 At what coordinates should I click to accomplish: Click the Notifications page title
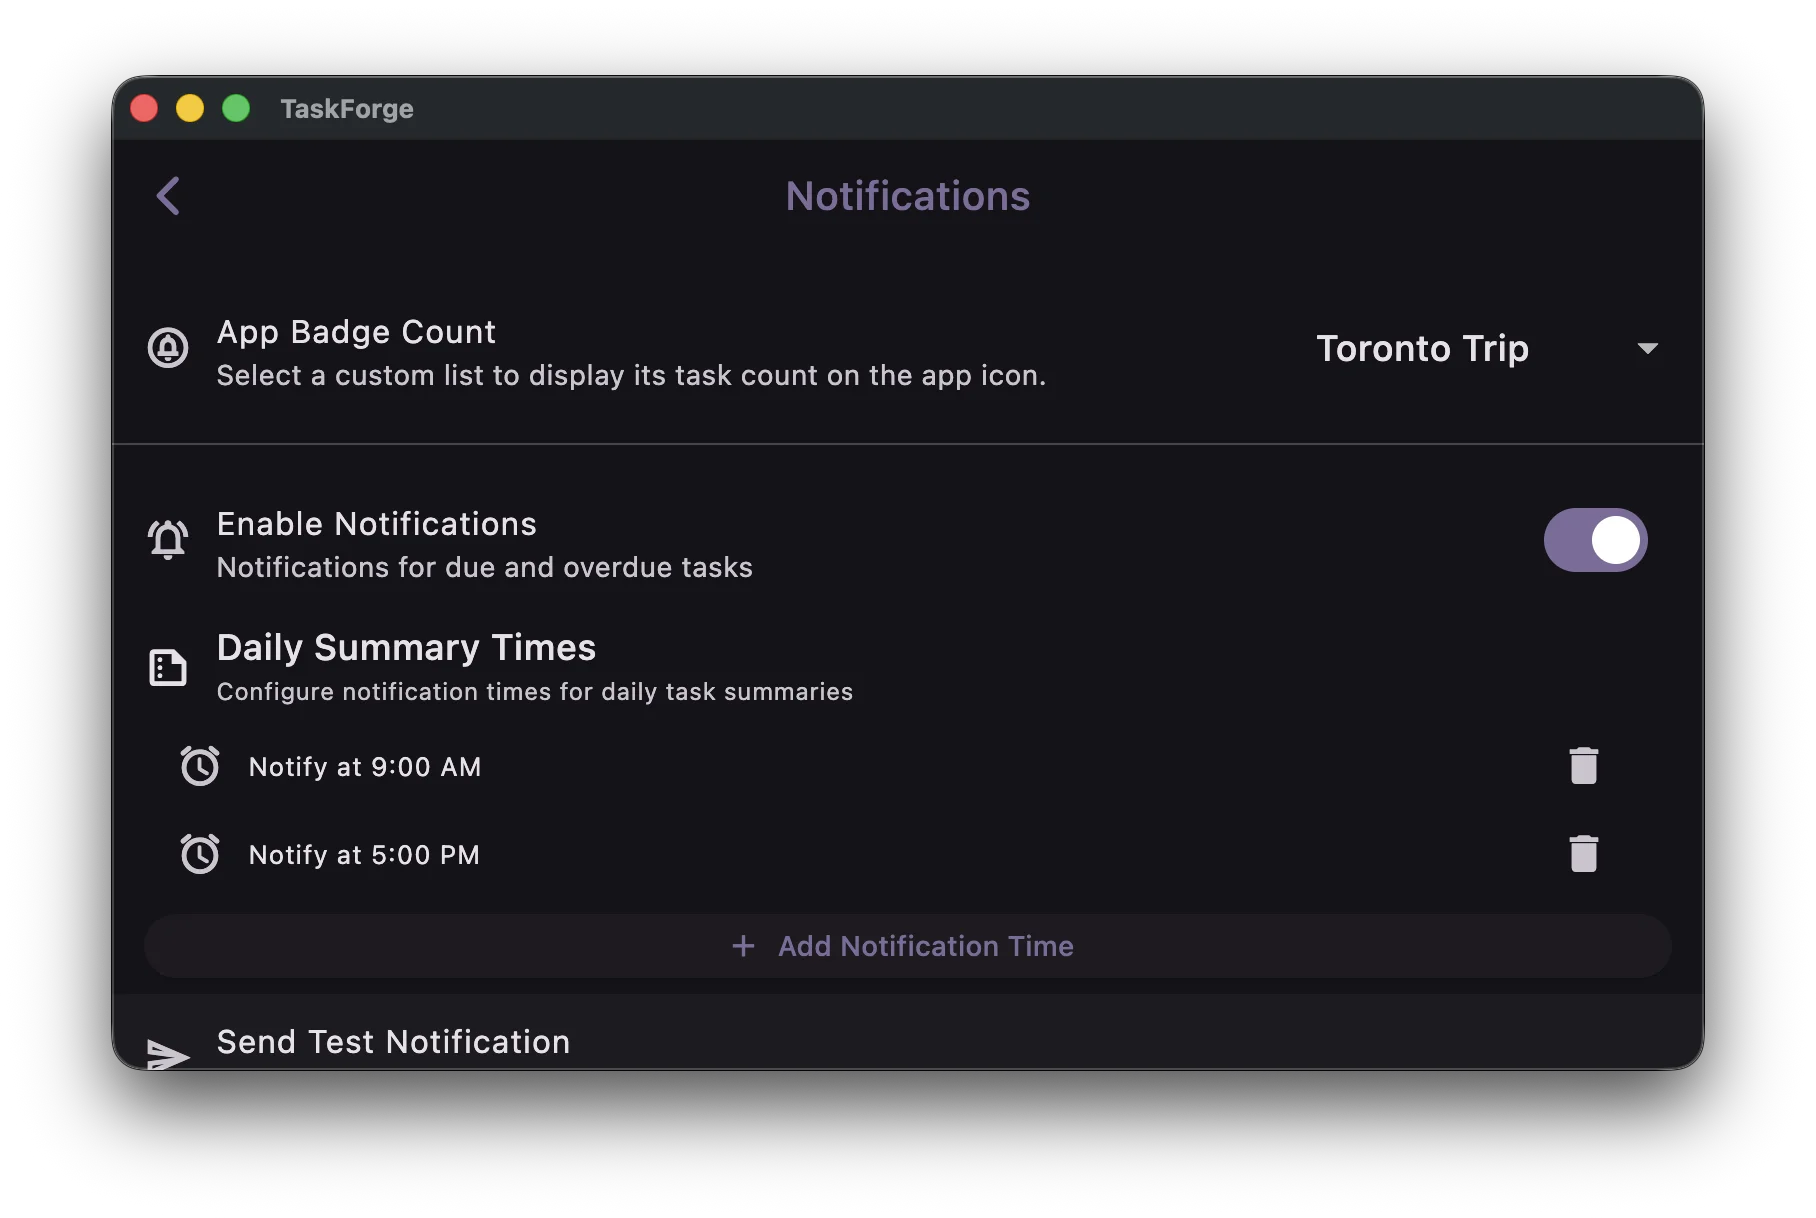(908, 196)
